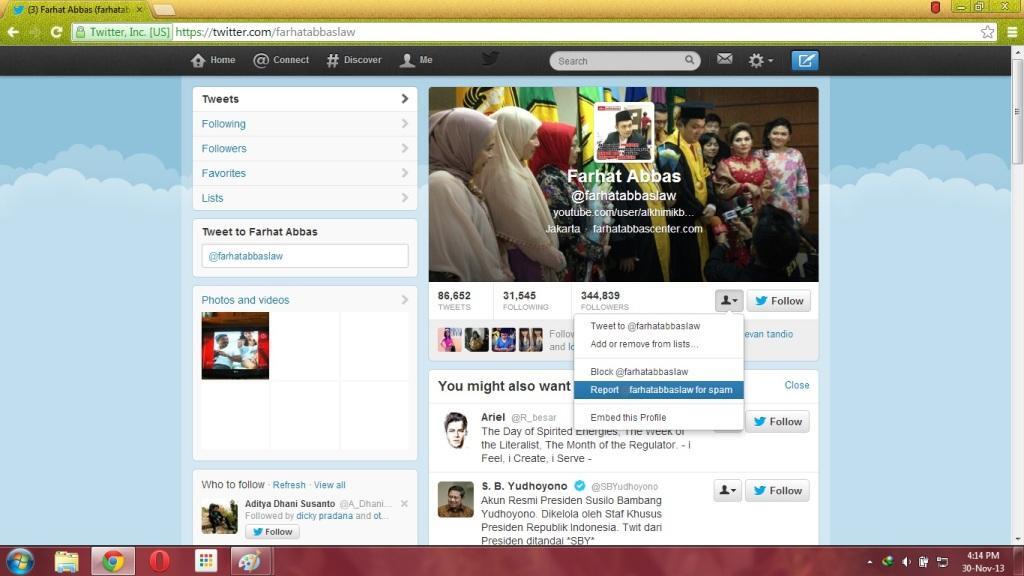View the 344,839 followers count
This screenshot has width=1024, height=576.
tap(605, 300)
